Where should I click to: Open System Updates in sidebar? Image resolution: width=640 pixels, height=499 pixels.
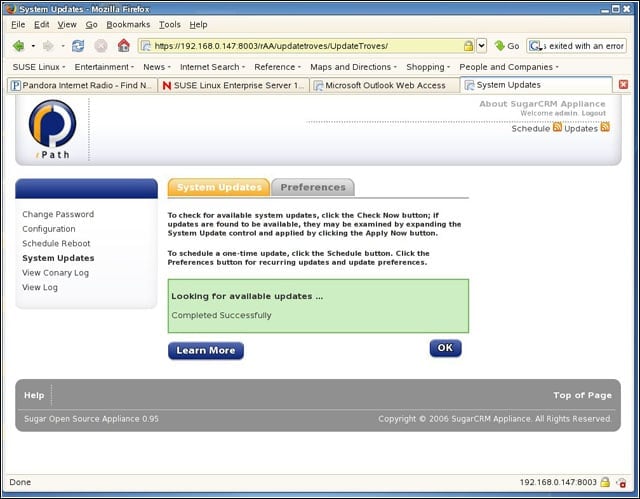point(58,258)
